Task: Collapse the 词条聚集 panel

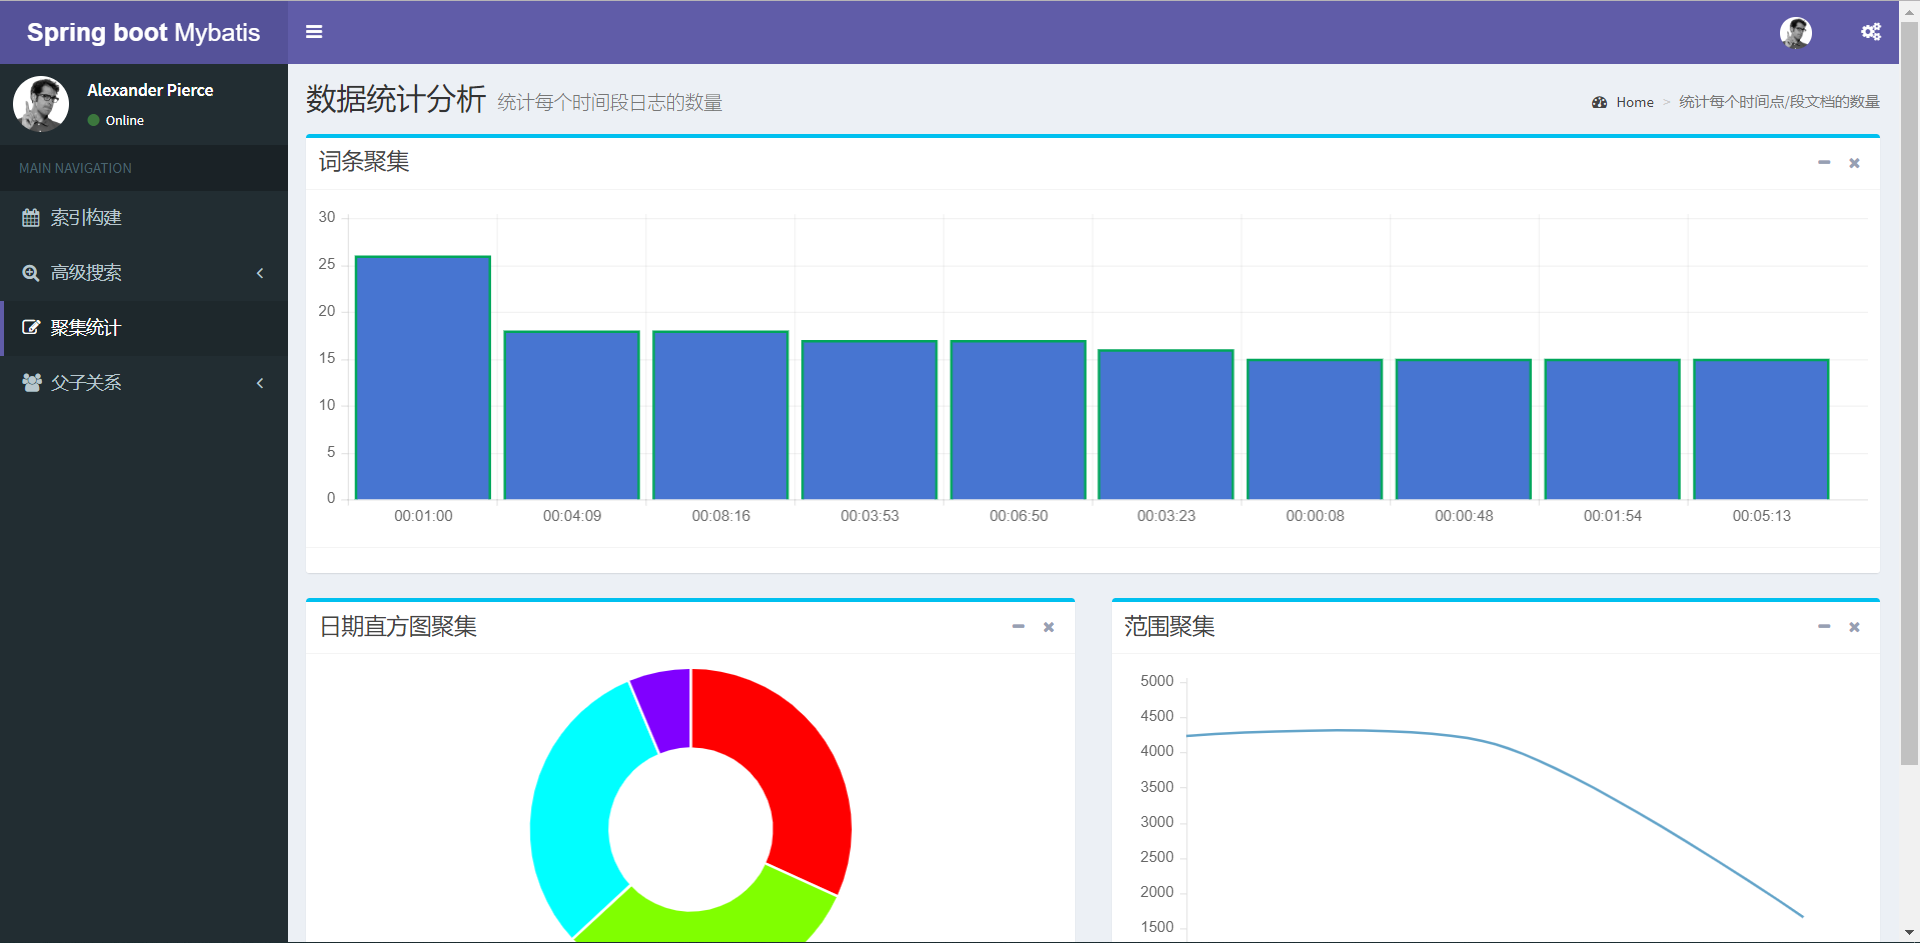Action: (x=1824, y=162)
